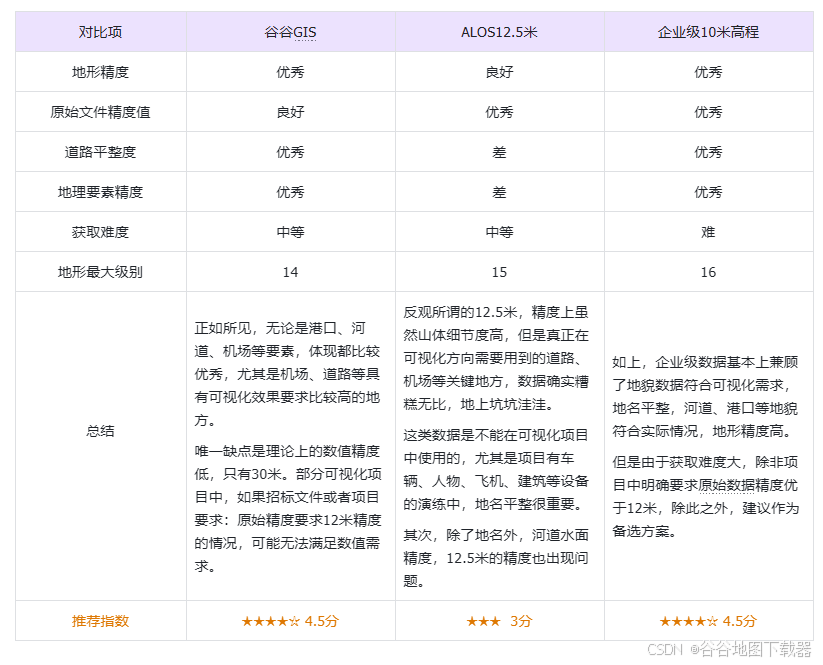Click paragraph starting '但是由于获取难度大'
The height and width of the screenshot is (665, 823).
[x=705, y=497]
